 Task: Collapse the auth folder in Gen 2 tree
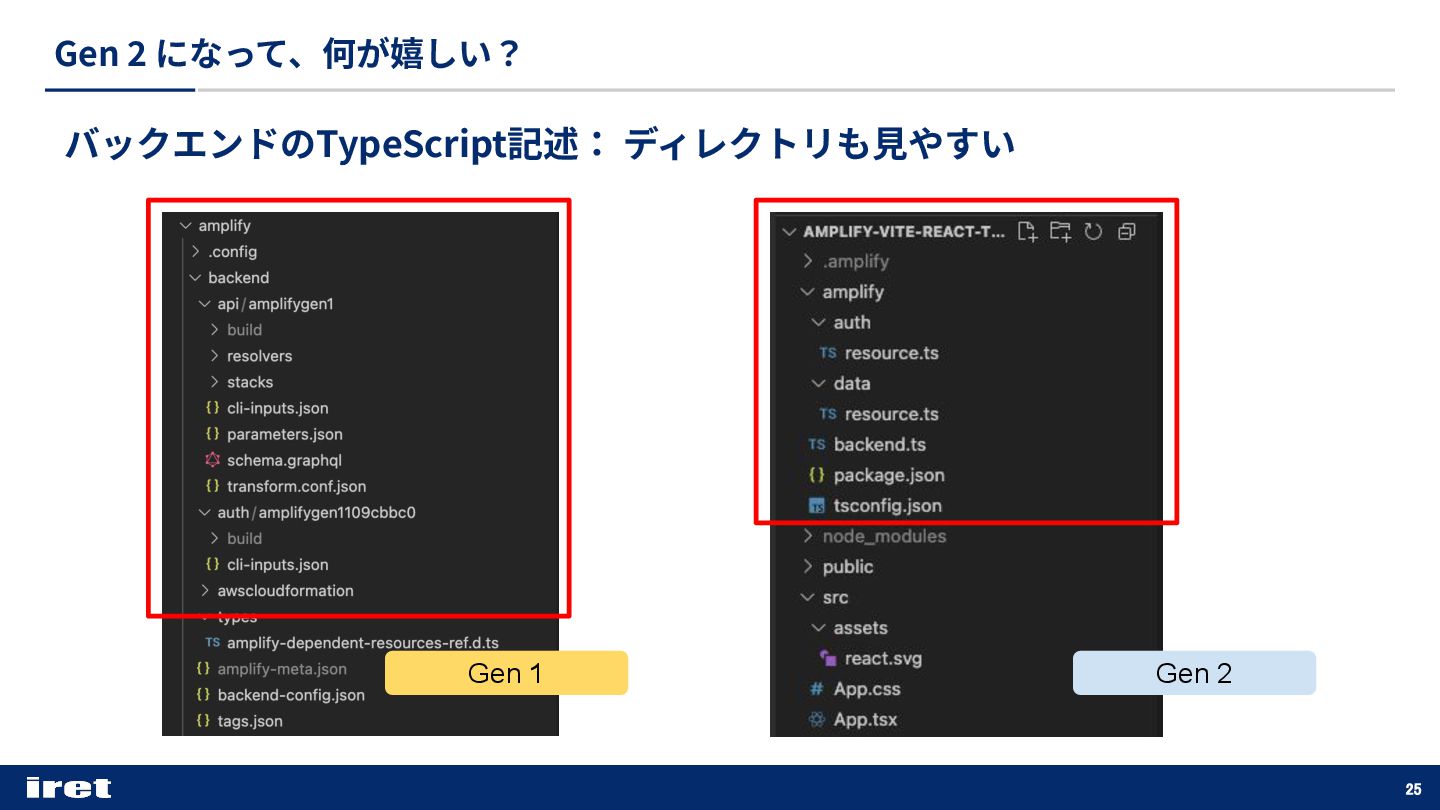click(819, 323)
